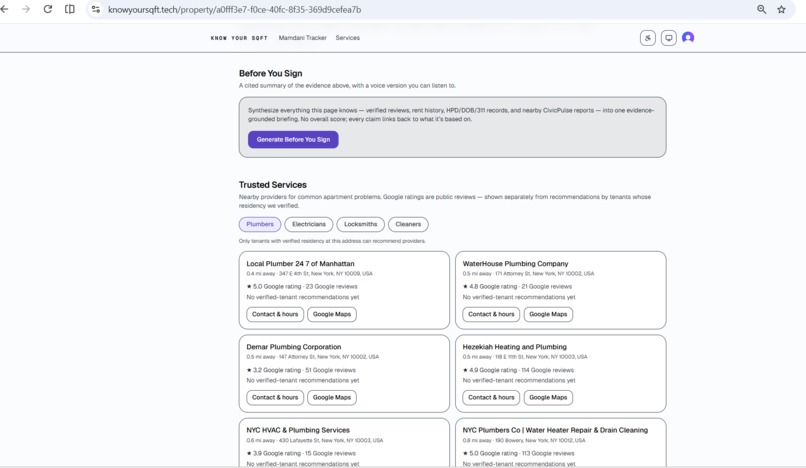Click the WaterHouse Plumbing Company title
Viewport: 806px width, 468px height.
point(515,263)
